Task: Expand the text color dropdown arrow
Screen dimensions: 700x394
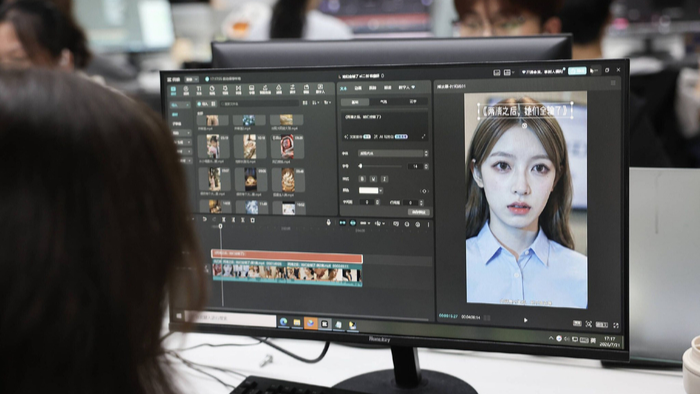Action: coord(381,191)
